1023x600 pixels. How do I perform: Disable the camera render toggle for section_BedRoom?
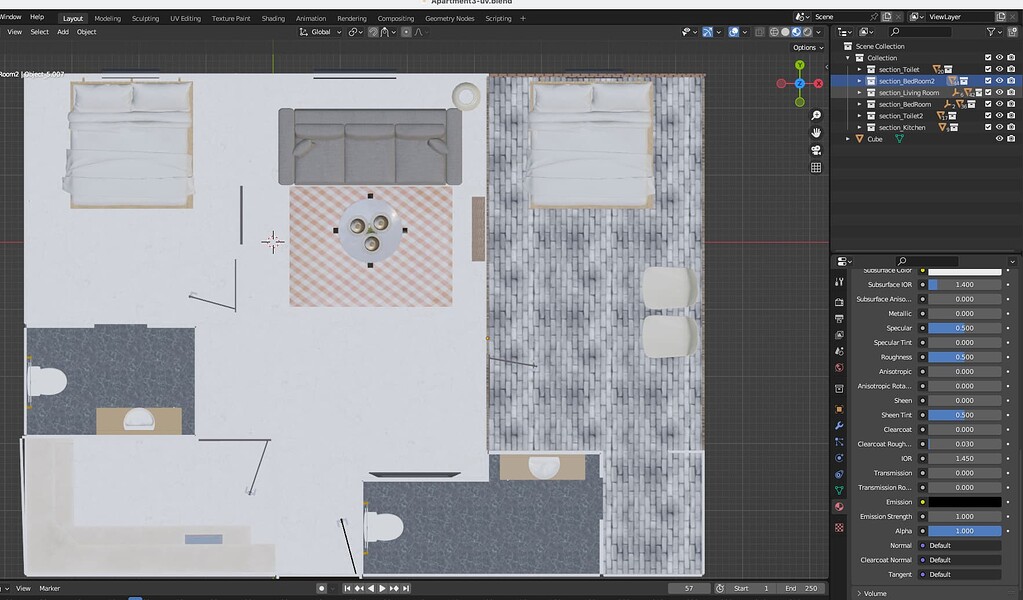tap(1012, 104)
